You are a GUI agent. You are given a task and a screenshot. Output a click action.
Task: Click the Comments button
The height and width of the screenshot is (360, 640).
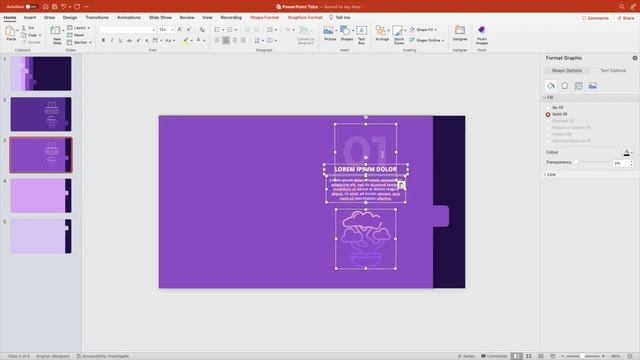point(595,18)
